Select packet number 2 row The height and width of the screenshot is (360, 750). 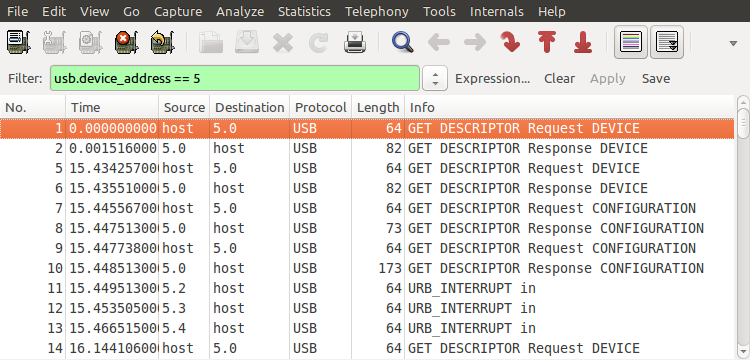click(367, 148)
